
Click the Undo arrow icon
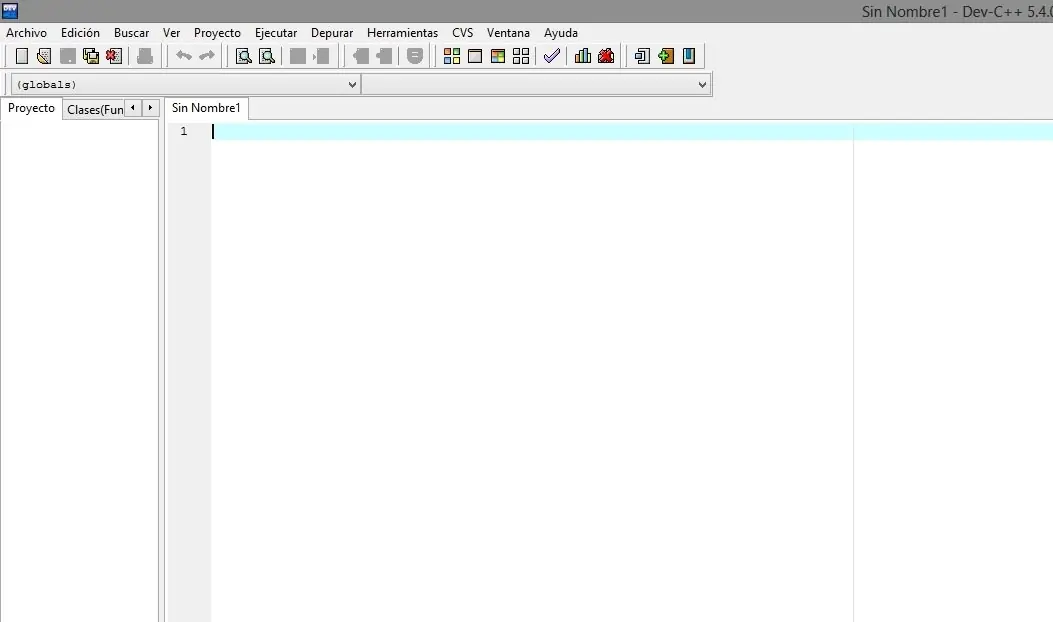pyautogui.click(x=184, y=56)
